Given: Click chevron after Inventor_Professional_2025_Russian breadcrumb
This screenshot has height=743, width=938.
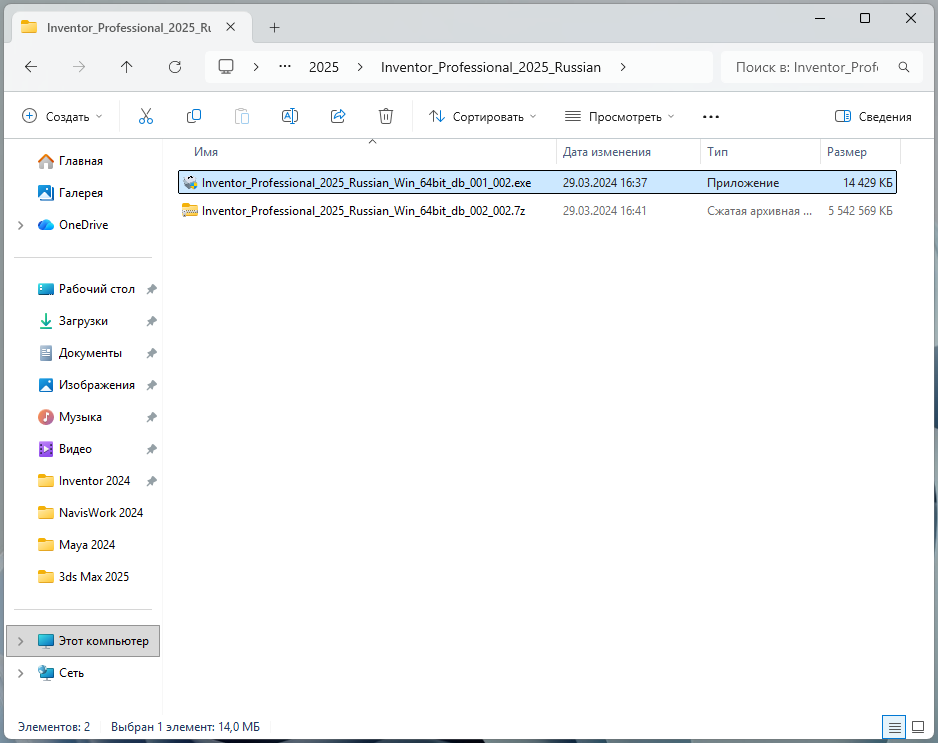Looking at the screenshot, I should (623, 67).
